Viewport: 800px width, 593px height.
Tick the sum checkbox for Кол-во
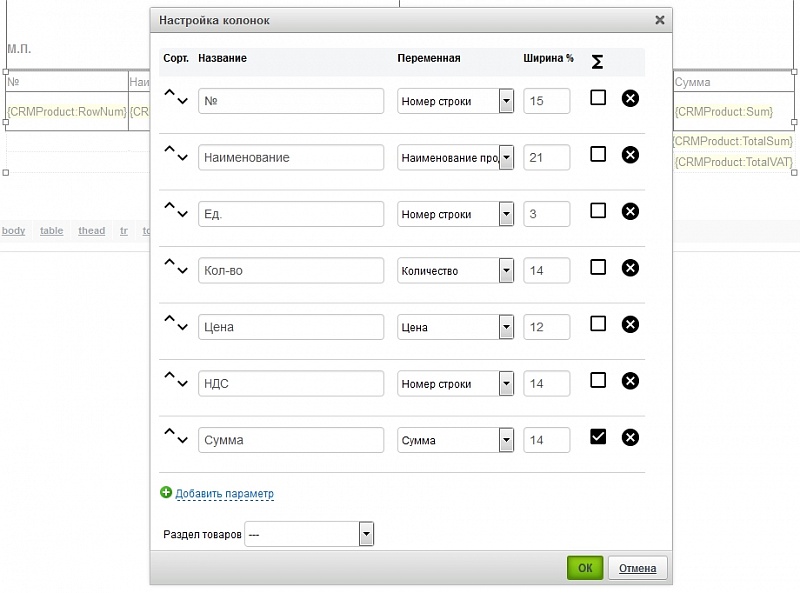coord(598,267)
